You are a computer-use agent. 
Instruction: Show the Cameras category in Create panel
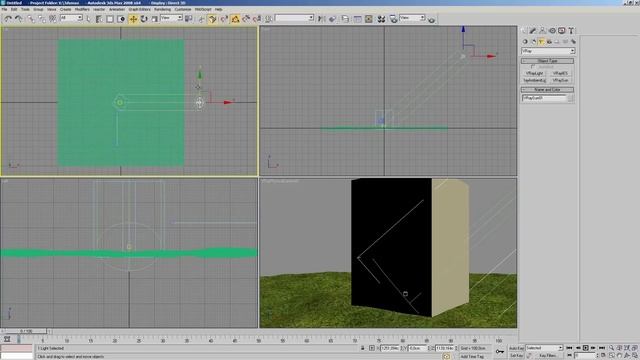[x=549, y=42]
